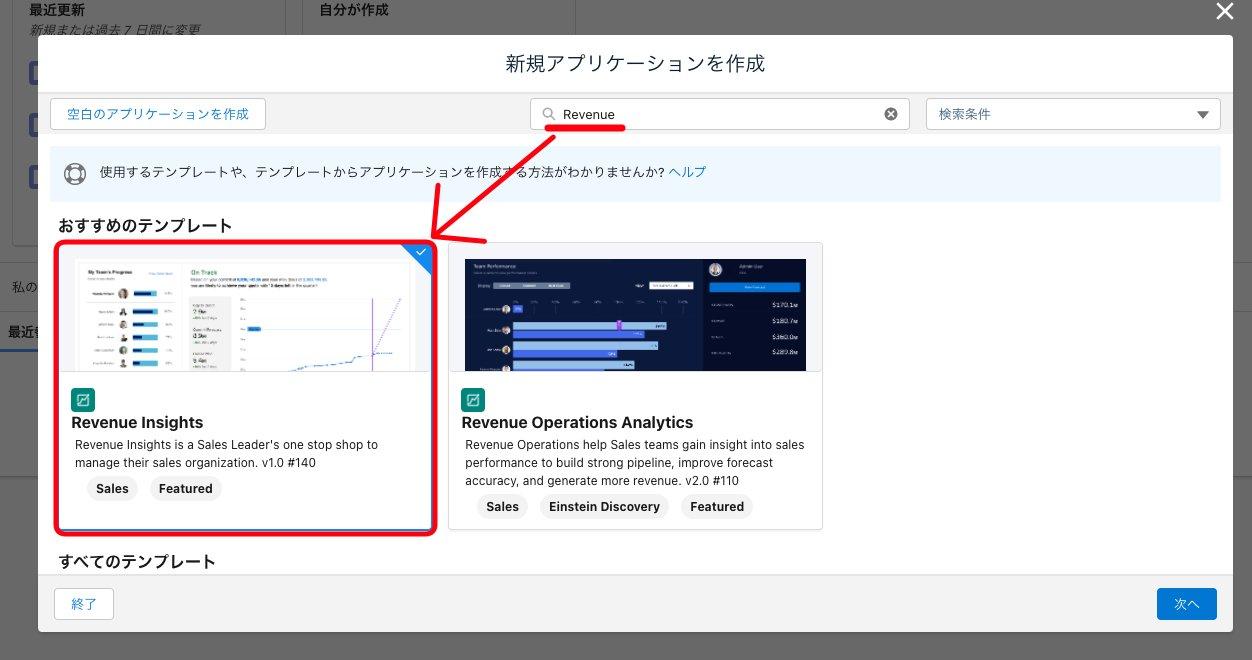Click 自分が作成 in the background page
This screenshot has width=1252, height=660.
pyautogui.click(x=354, y=10)
